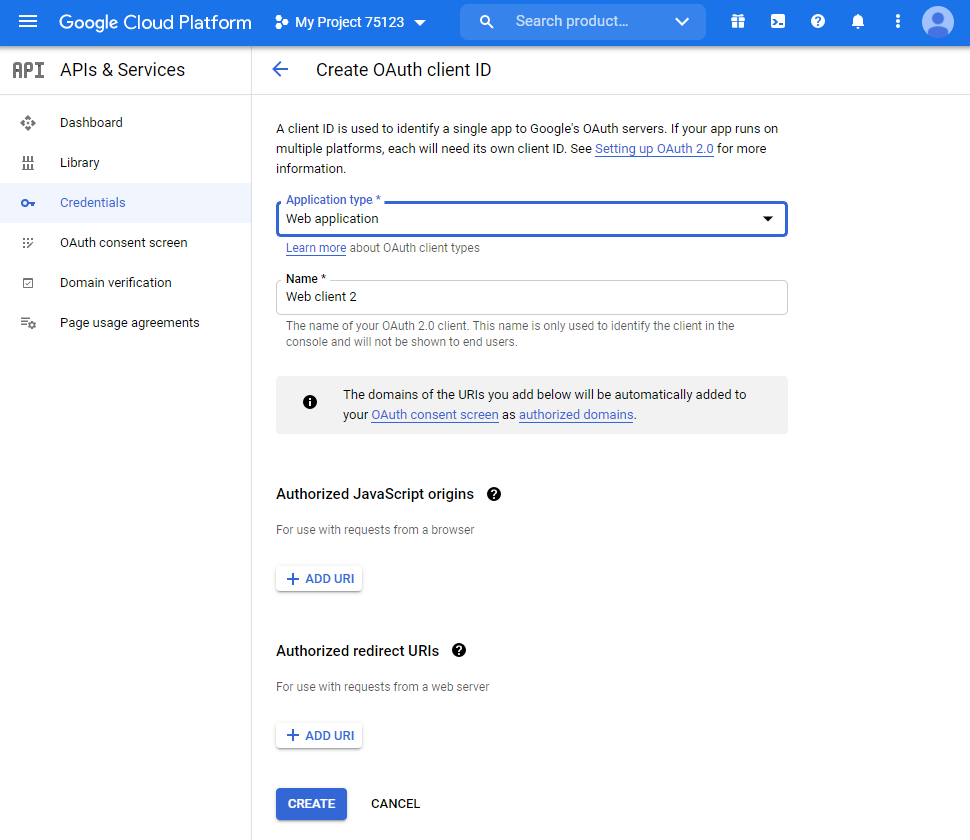Open the three-dot settings menu
This screenshot has width=970, height=840.
tap(898, 22)
